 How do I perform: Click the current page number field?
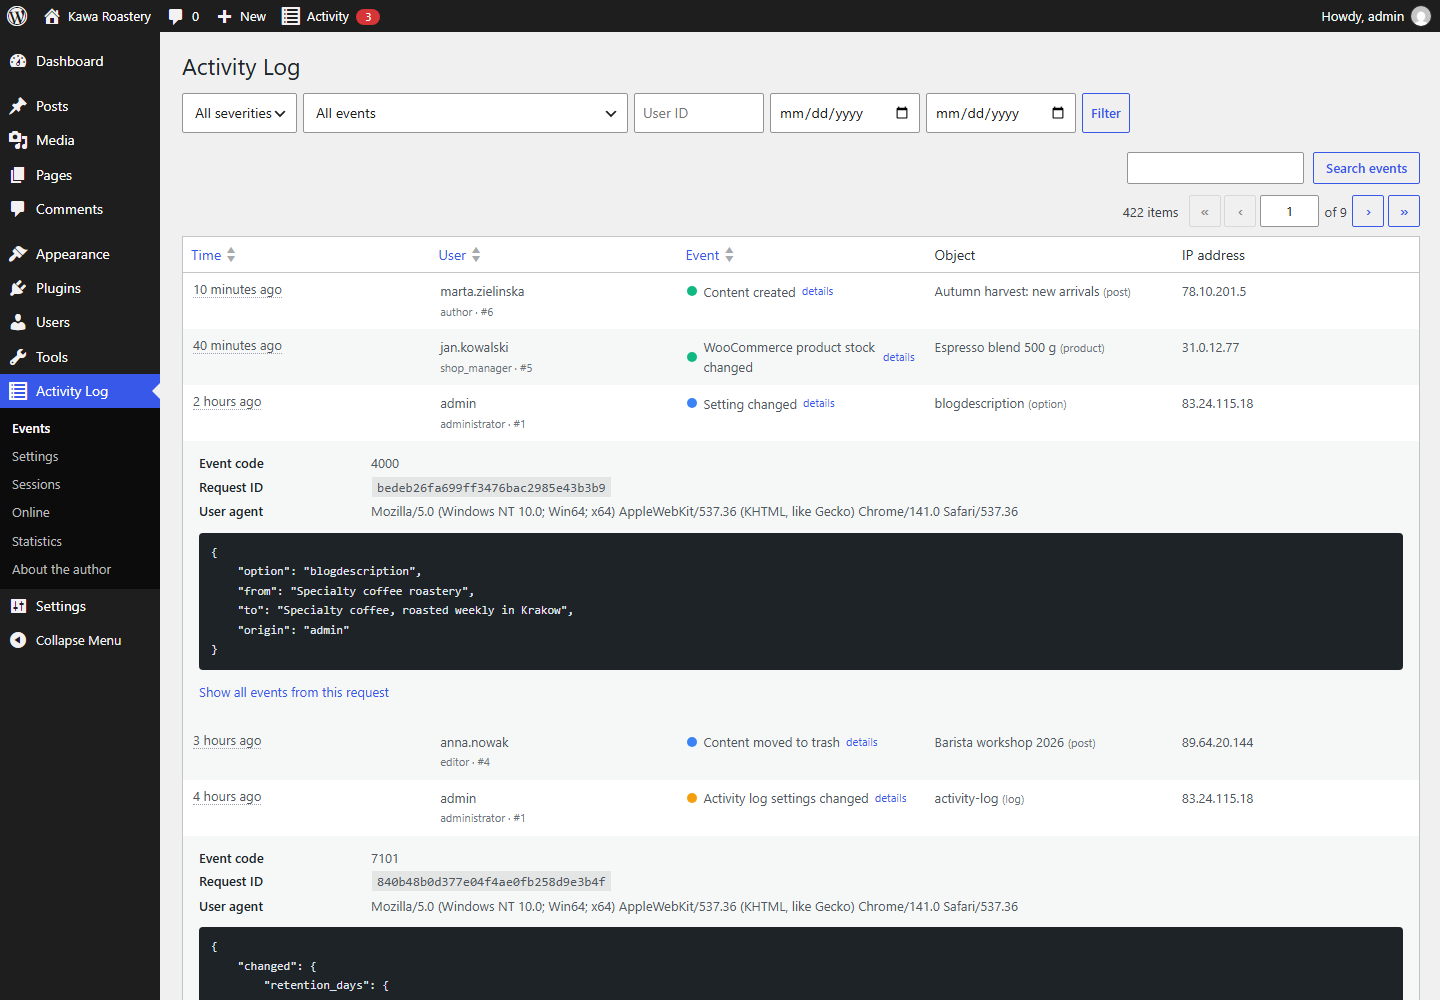(x=1289, y=211)
